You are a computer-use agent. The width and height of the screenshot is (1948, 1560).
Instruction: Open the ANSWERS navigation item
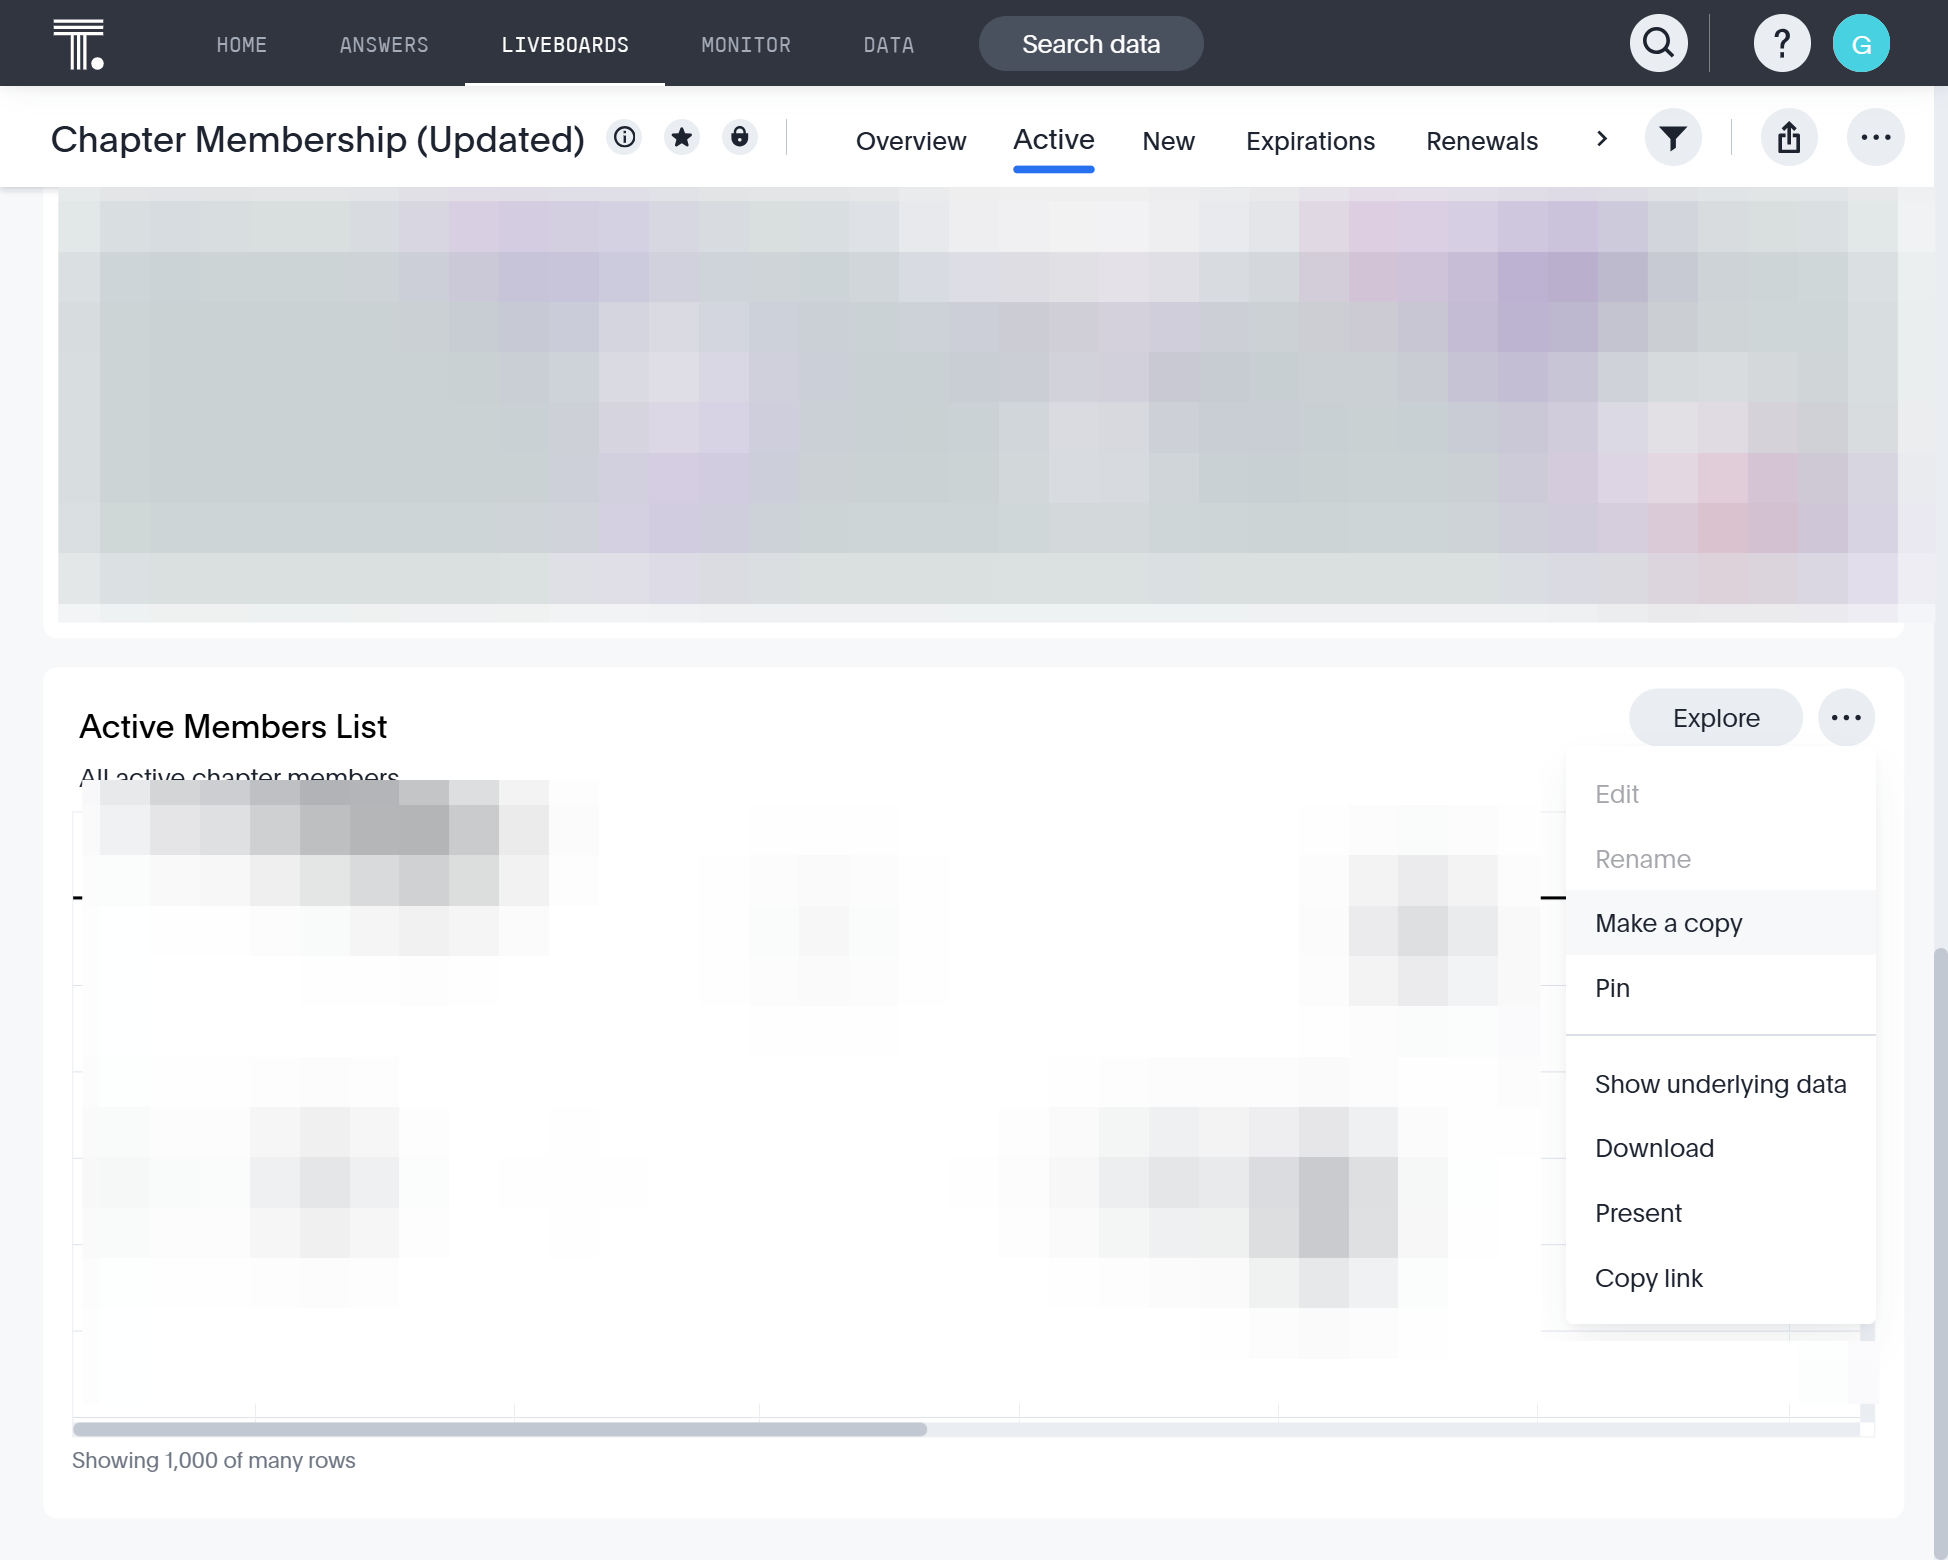coord(384,45)
